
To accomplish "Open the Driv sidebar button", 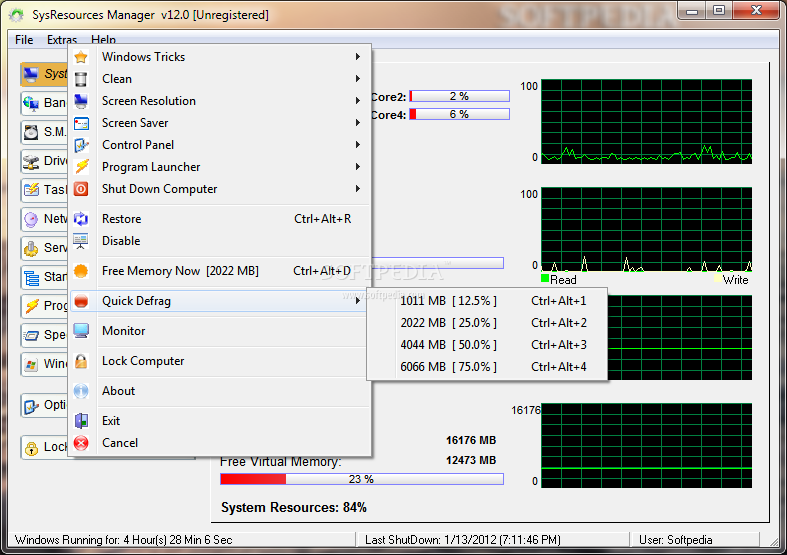I will [x=44, y=161].
